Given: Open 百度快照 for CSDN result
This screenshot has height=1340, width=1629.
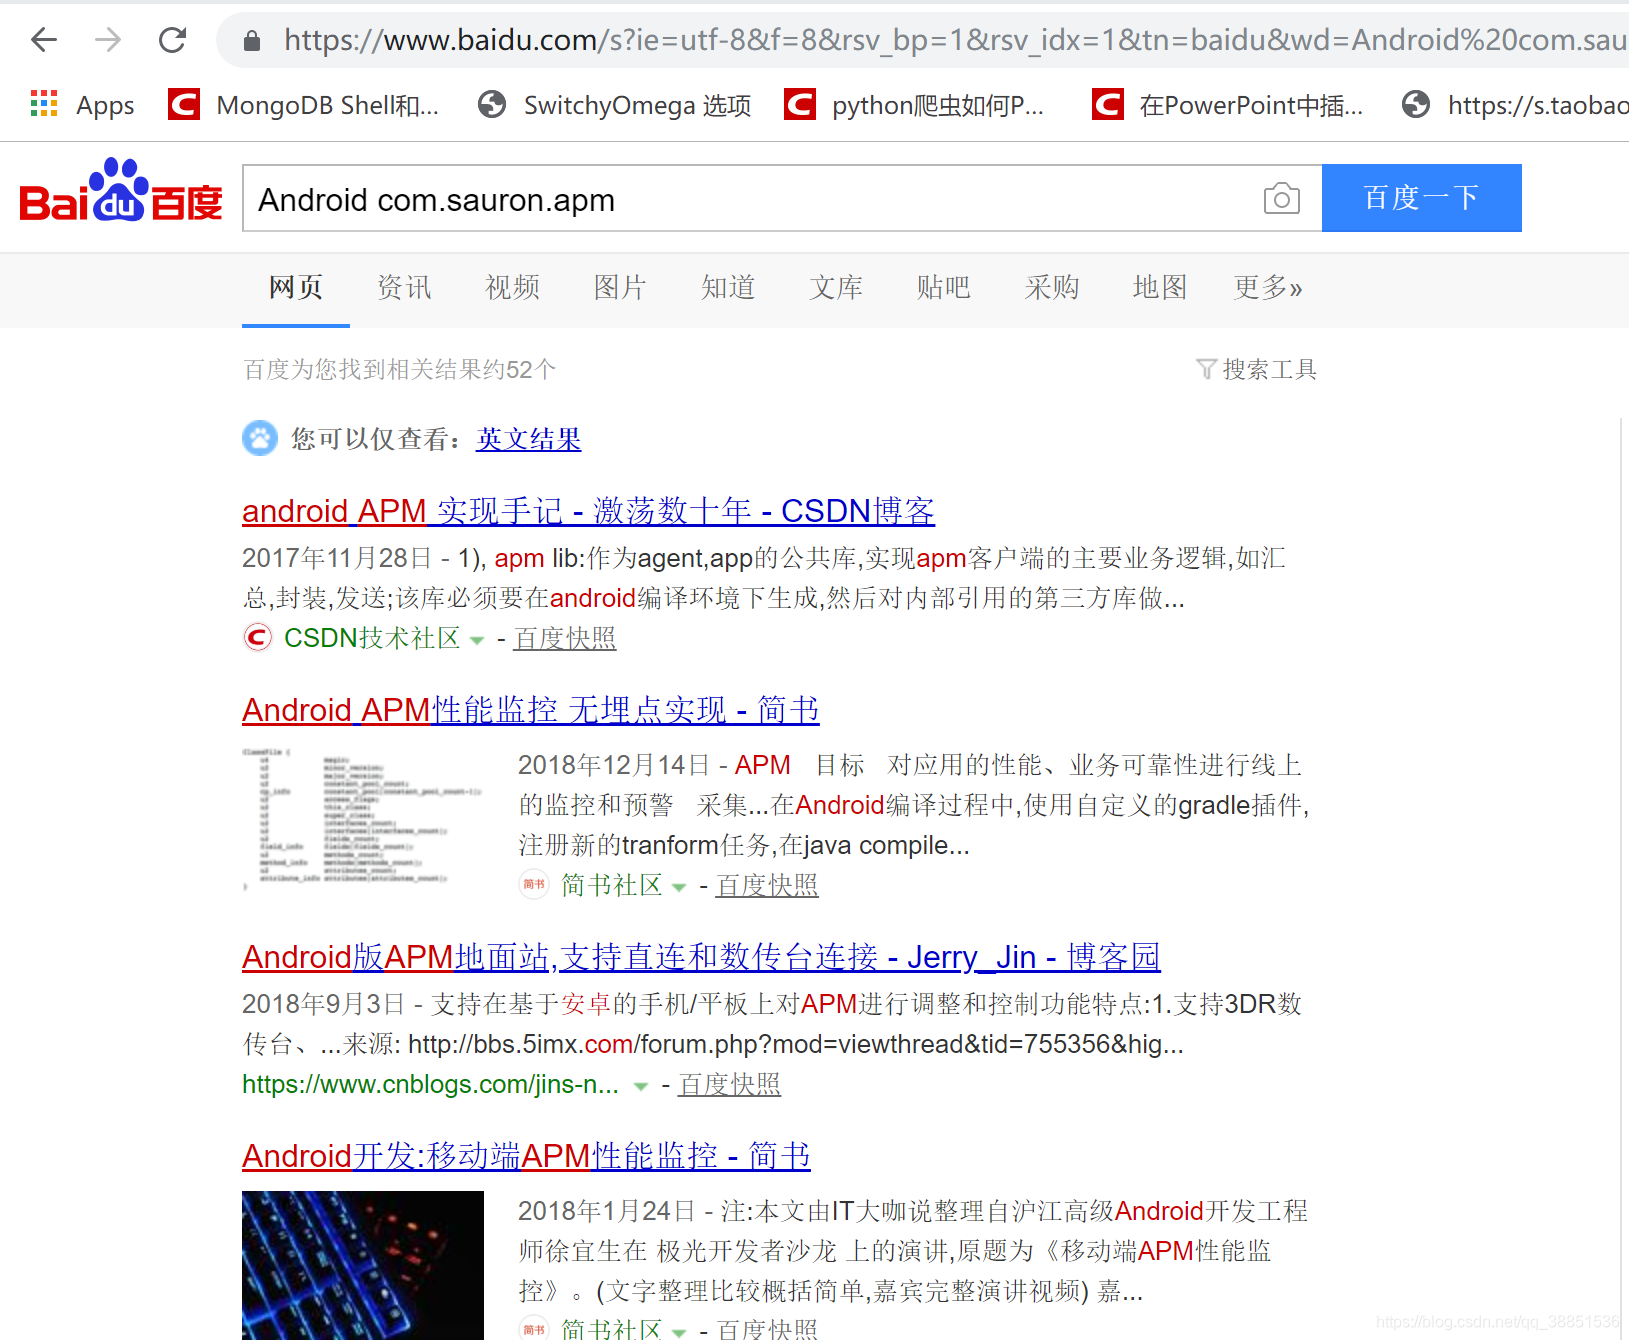Looking at the screenshot, I should click(565, 638).
